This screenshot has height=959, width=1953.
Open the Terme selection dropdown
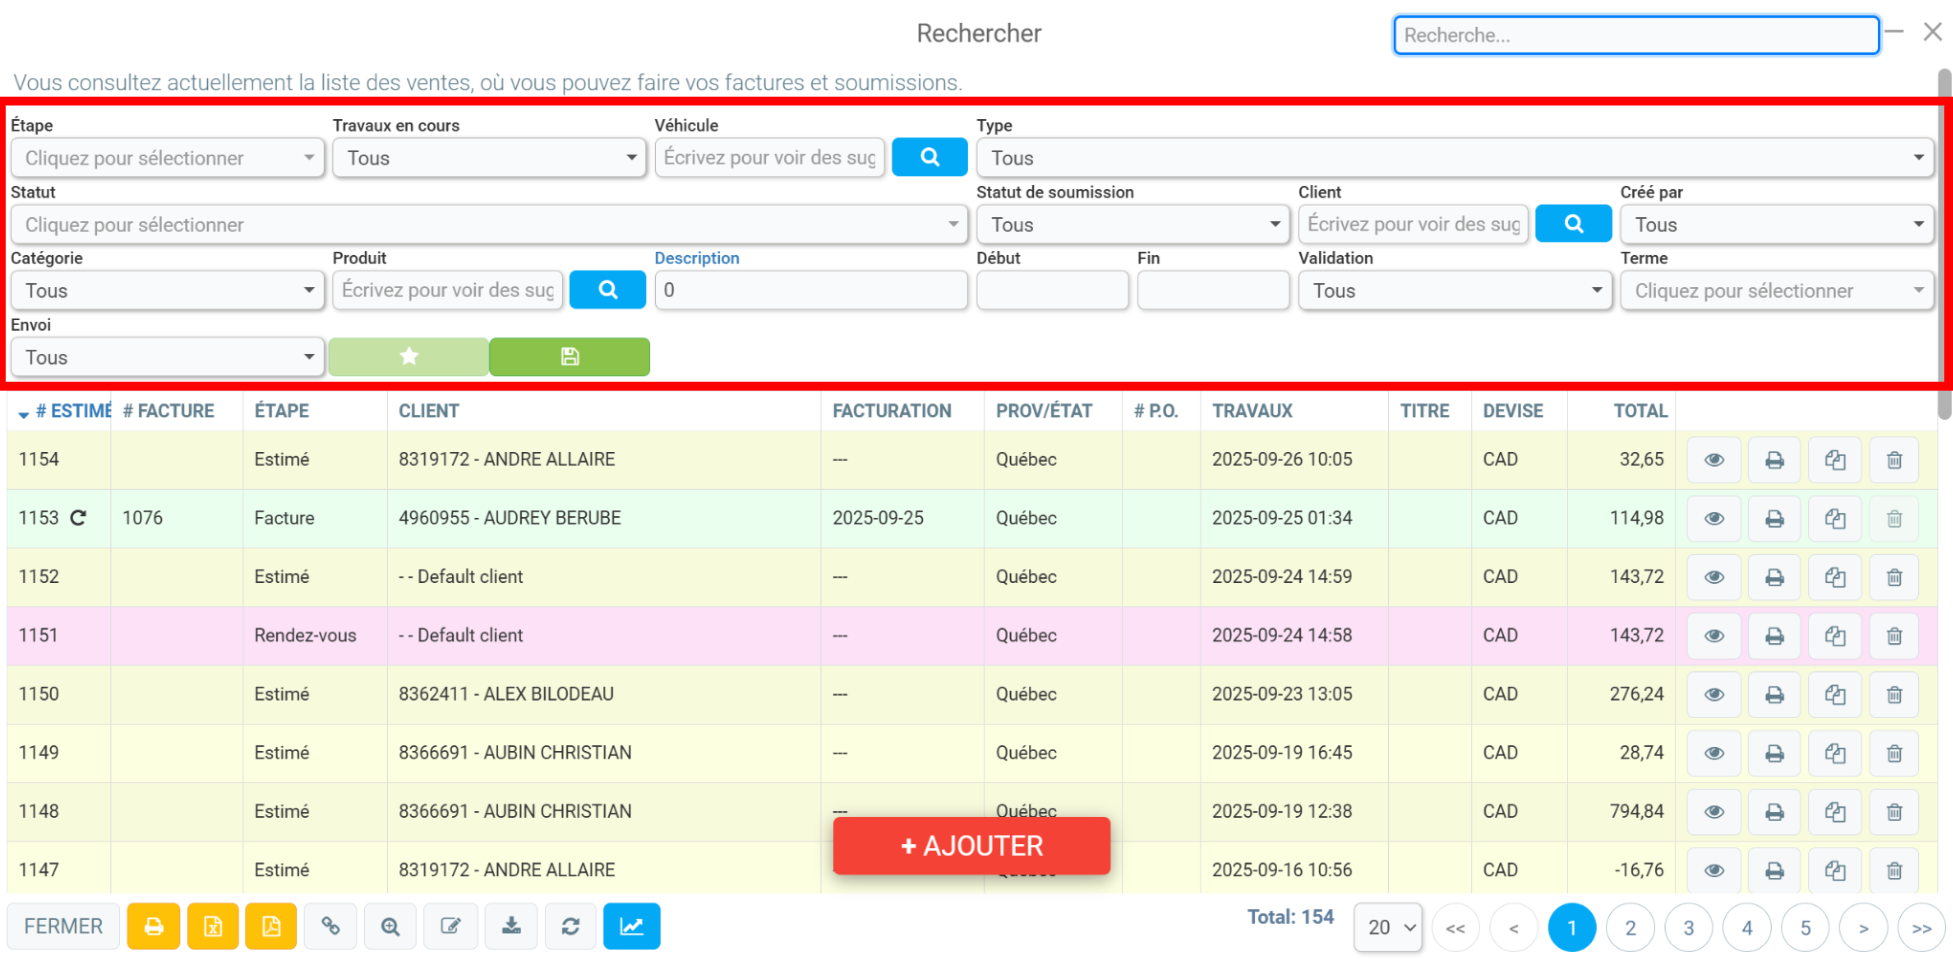(1777, 291)
